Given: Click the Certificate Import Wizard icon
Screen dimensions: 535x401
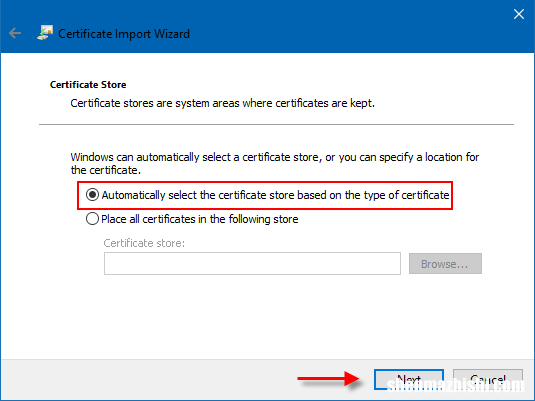Looking at the screenshot, I should 45,33.
